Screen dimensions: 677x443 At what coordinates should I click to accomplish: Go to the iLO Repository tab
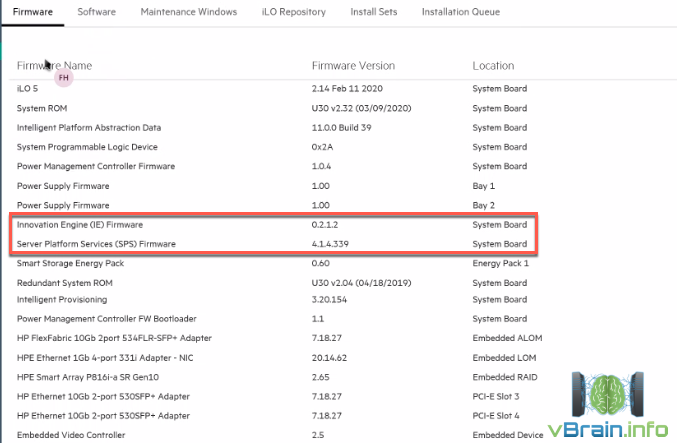click(x=294, y=12)
